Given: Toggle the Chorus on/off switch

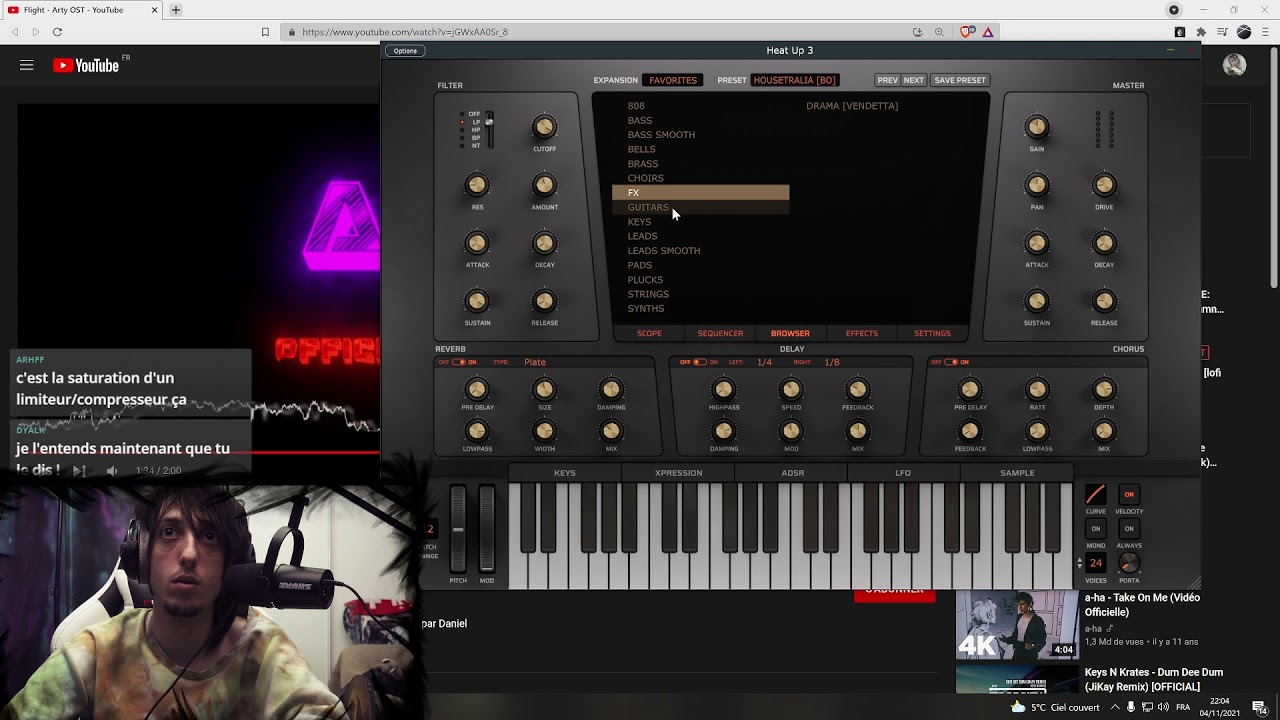Looking at the screenshot, I should (x=950, y=362).
